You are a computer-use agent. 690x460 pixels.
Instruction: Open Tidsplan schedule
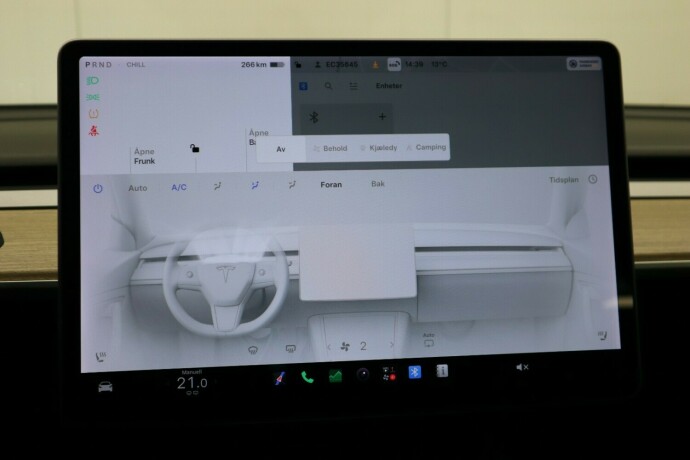(563, 180)
